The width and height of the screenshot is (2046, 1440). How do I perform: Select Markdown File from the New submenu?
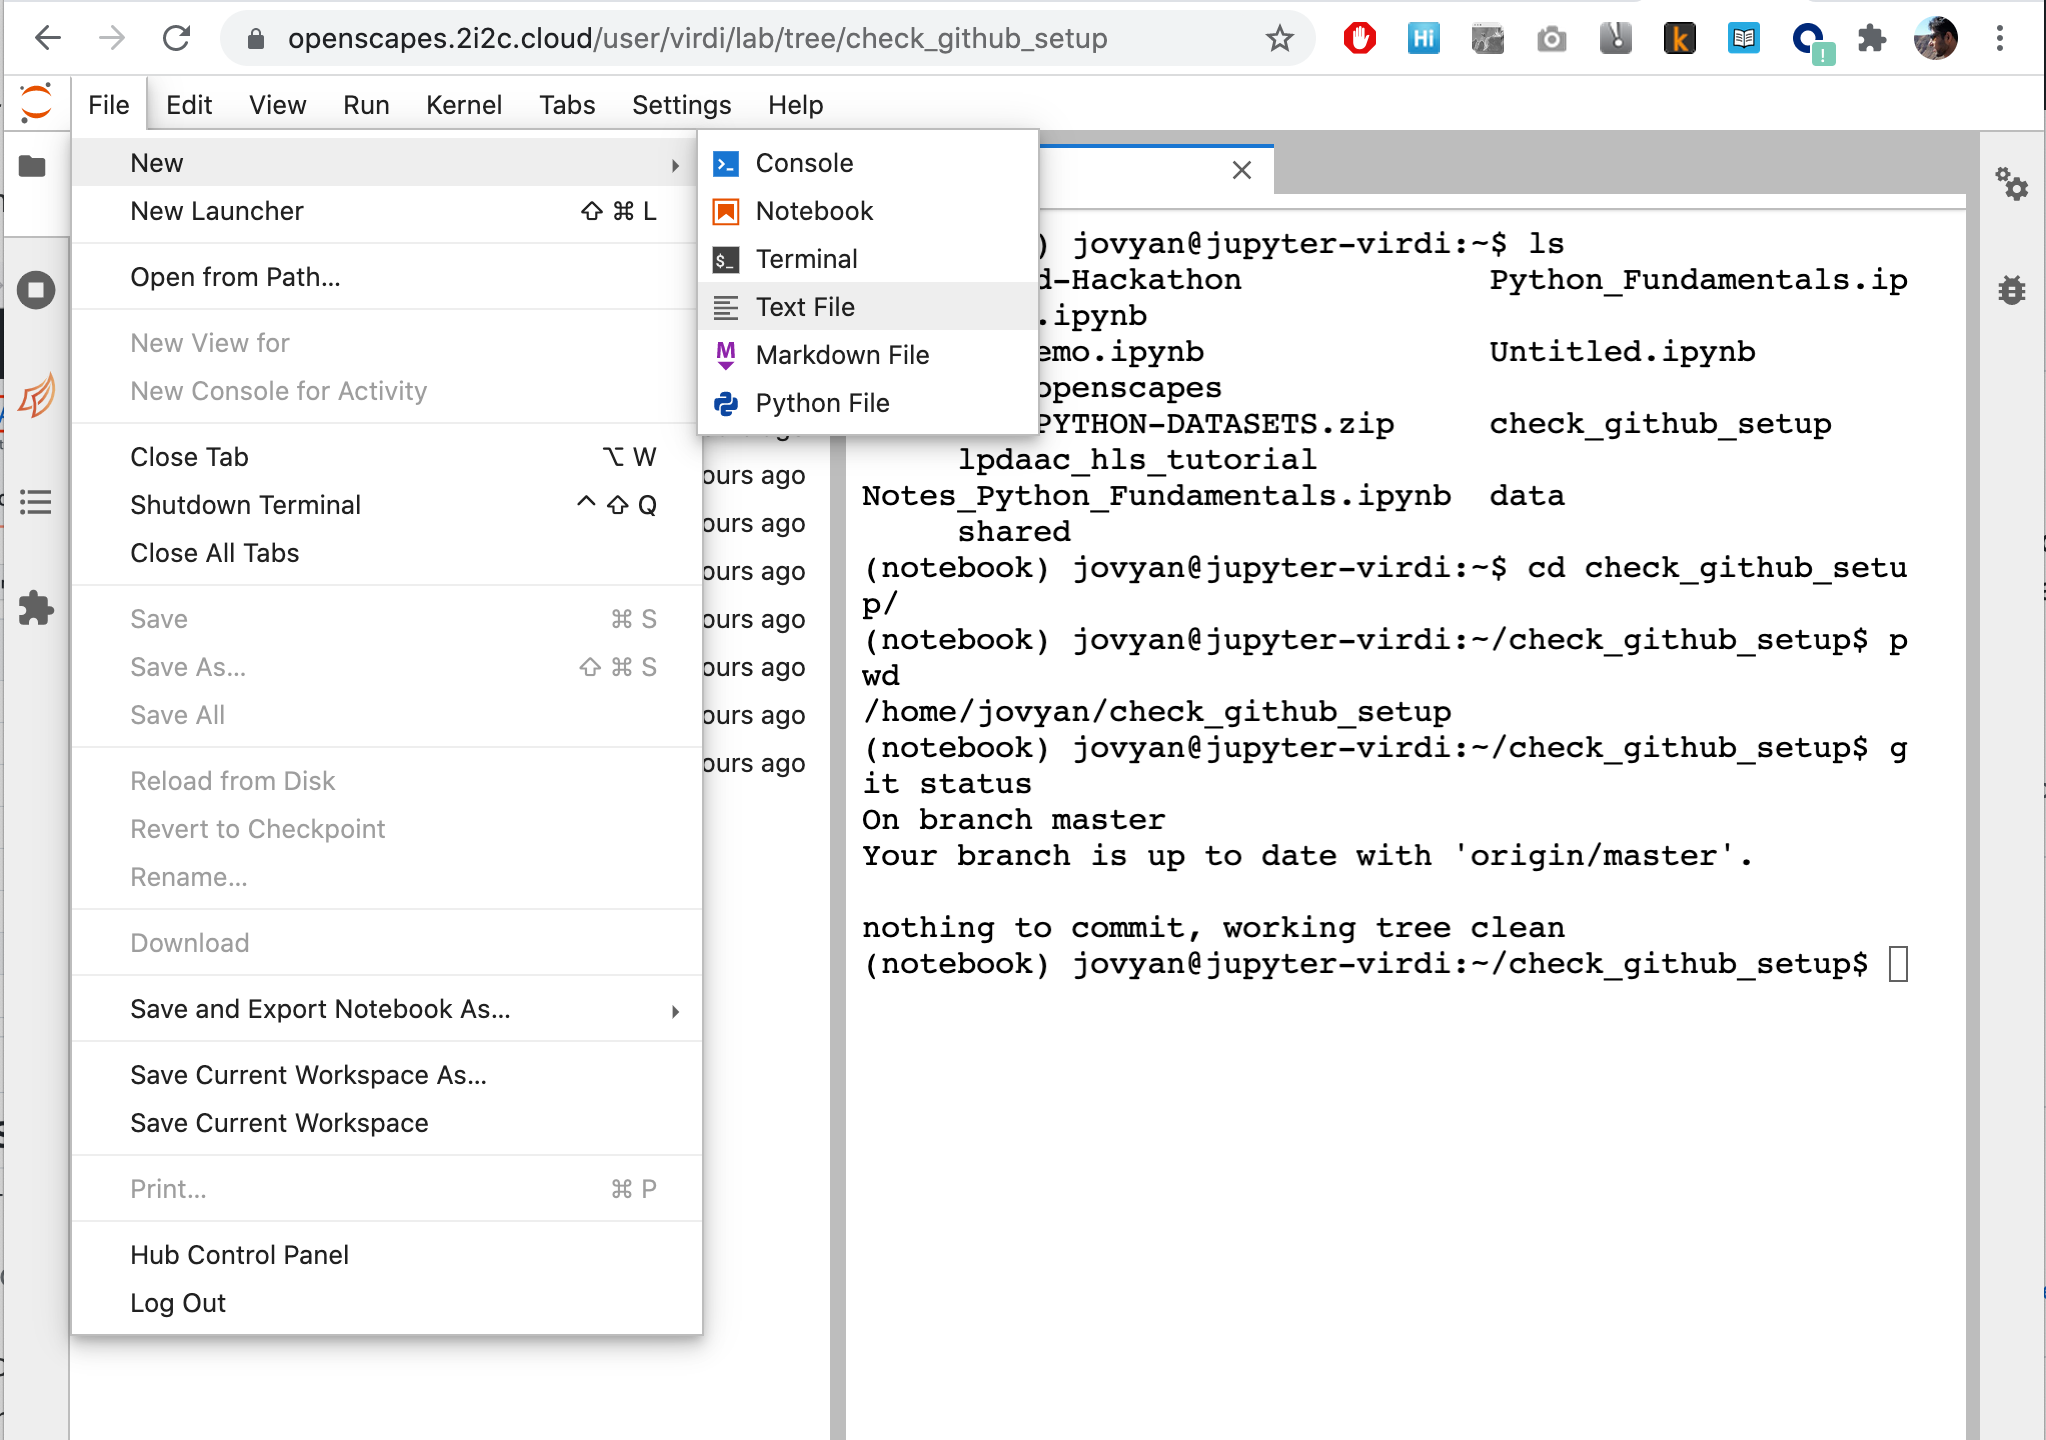[843, 355]
